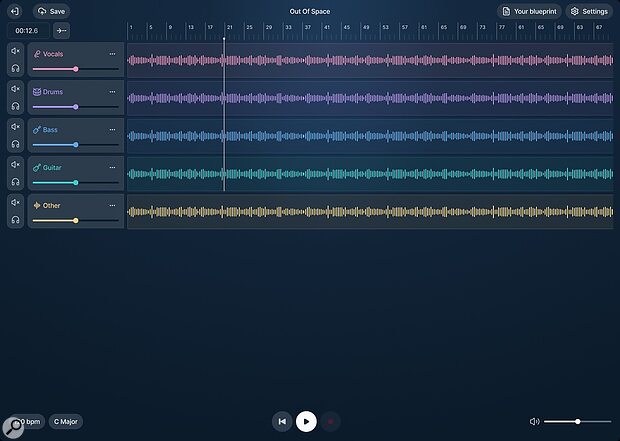620x441 pixels.
Task: Click the master volume speaker icon
Action: point(535,422)
